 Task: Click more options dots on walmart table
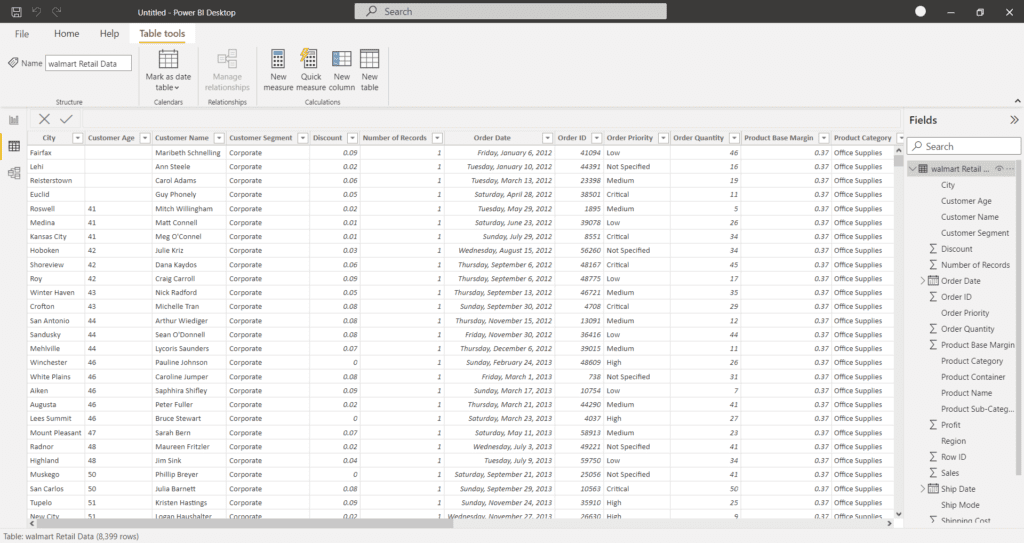point(1011,169)
